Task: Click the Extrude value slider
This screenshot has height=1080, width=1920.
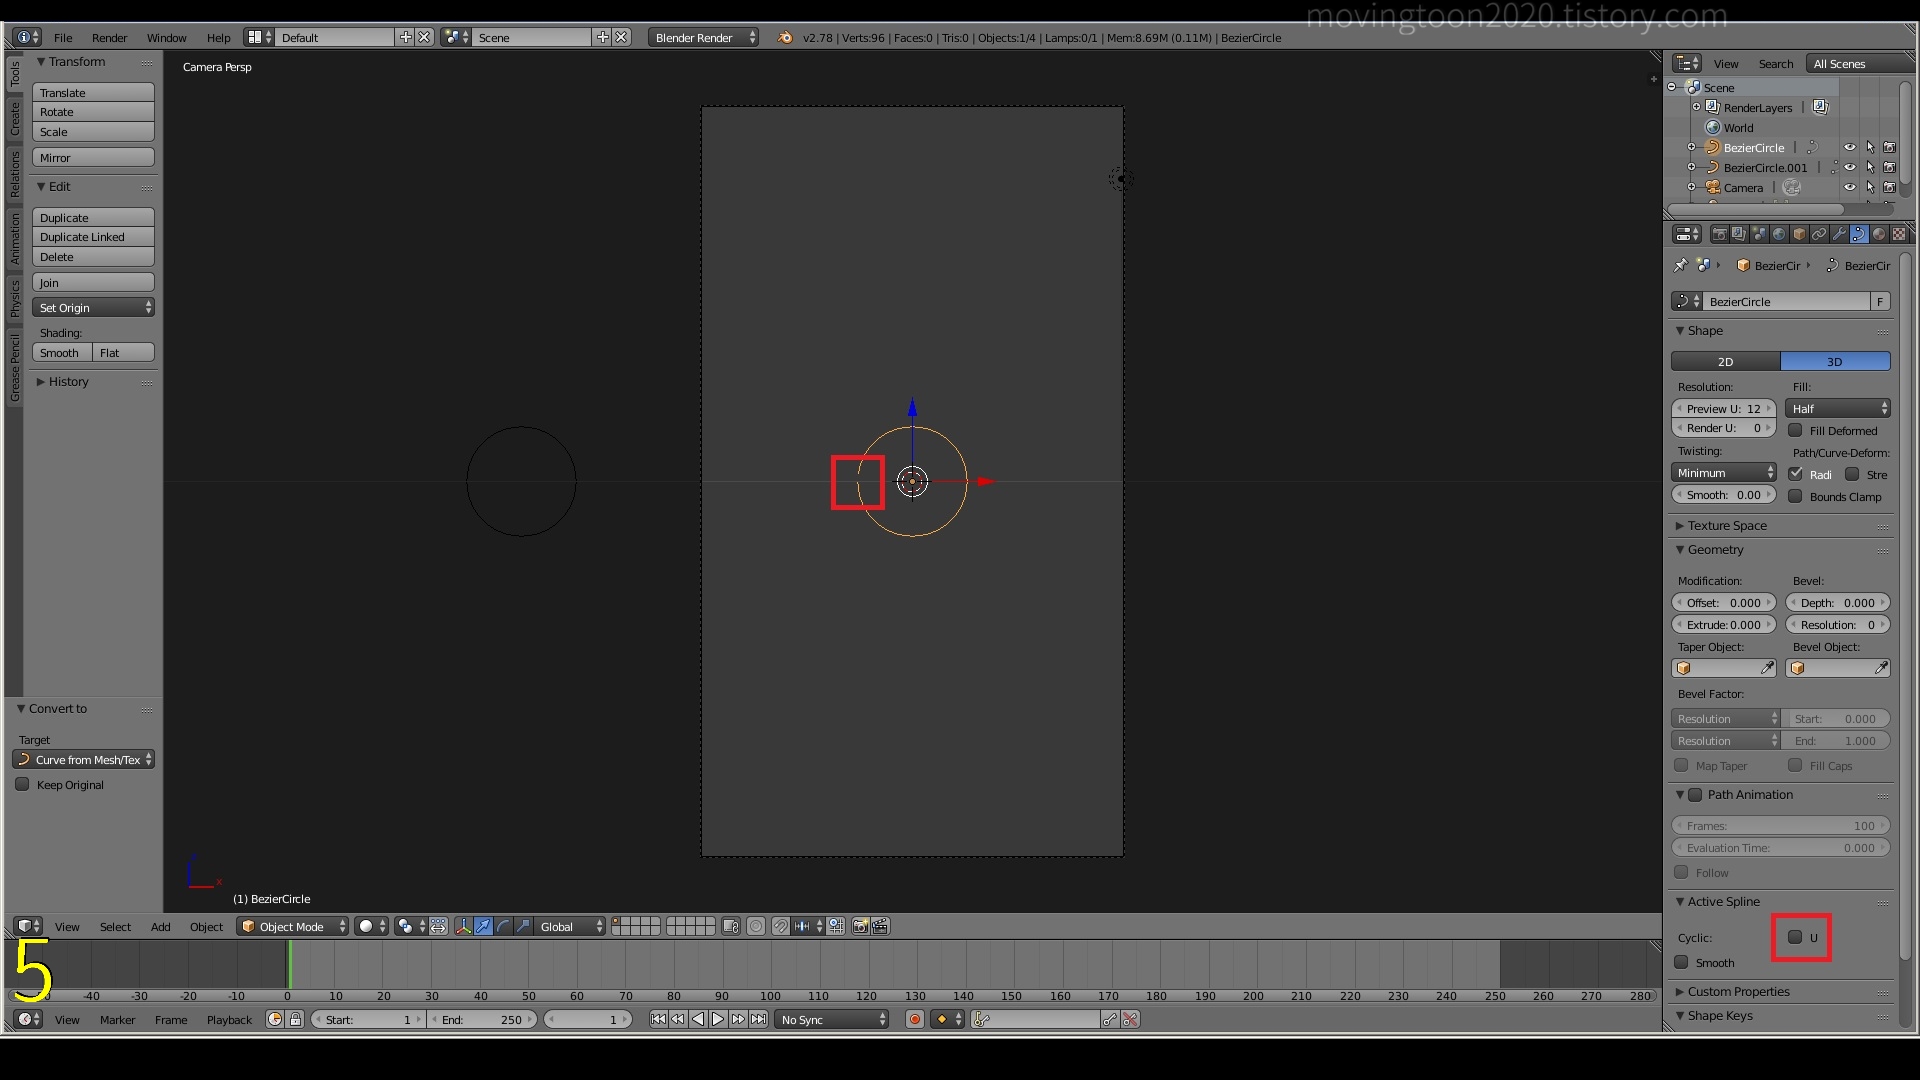Action: click(x=1724, y=625)
